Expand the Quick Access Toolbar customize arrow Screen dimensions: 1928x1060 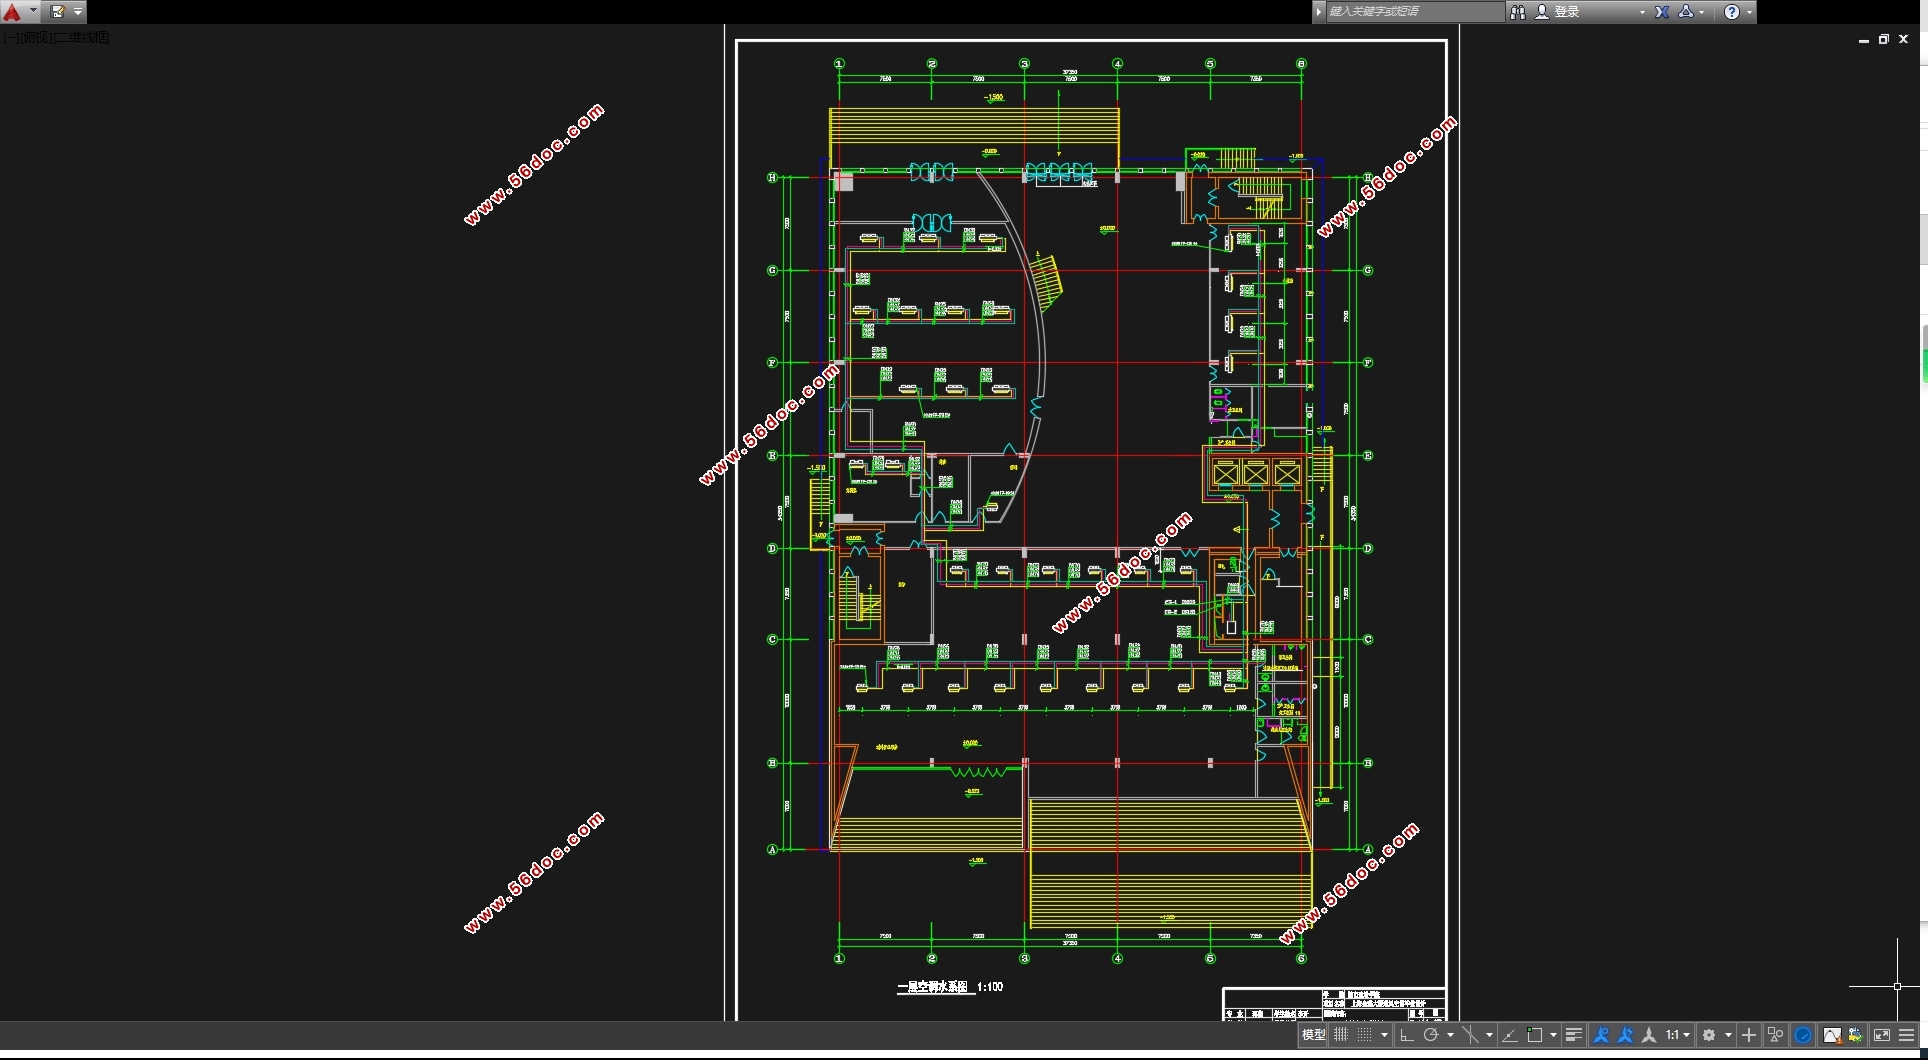pyautogui.click(x=78, y=12)
